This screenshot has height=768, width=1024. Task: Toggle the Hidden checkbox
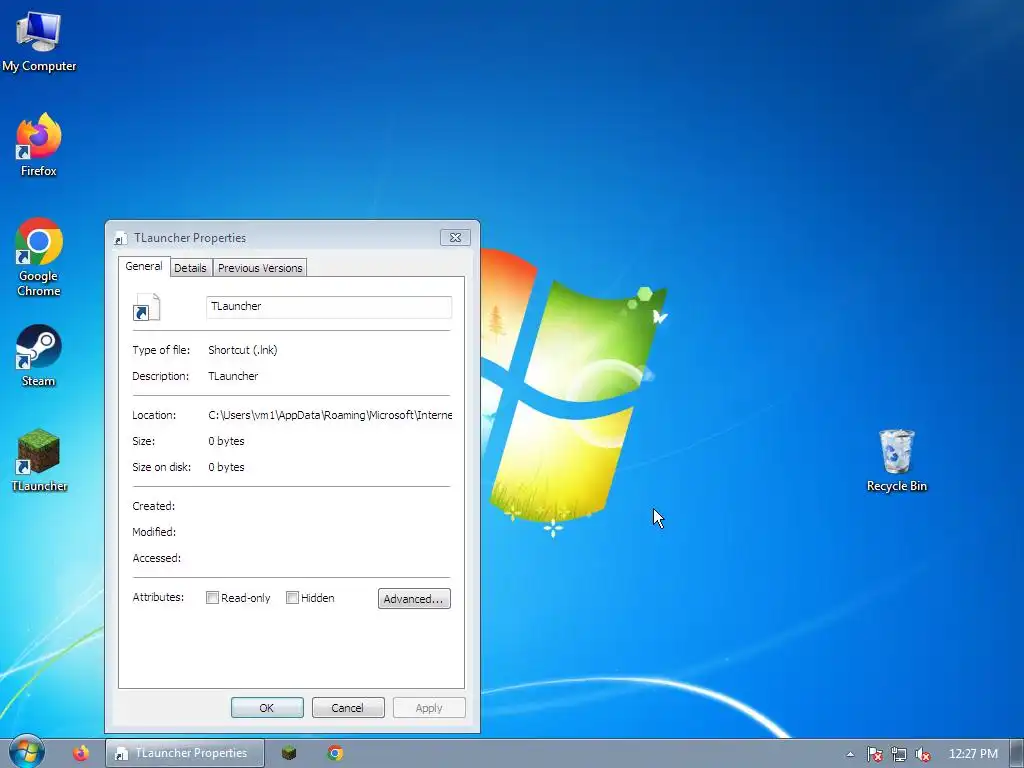(293, 598)
